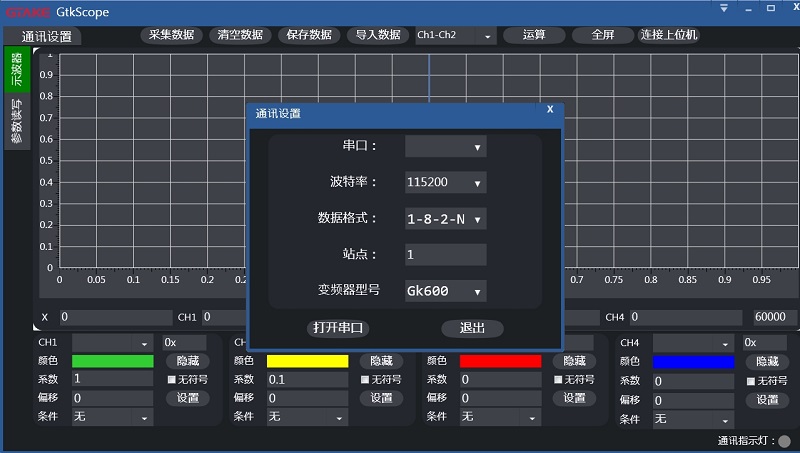This screenshot has height=453, width=800.
Task: Expand the 波特率 115200 dropdown
Action: point(445,182)
